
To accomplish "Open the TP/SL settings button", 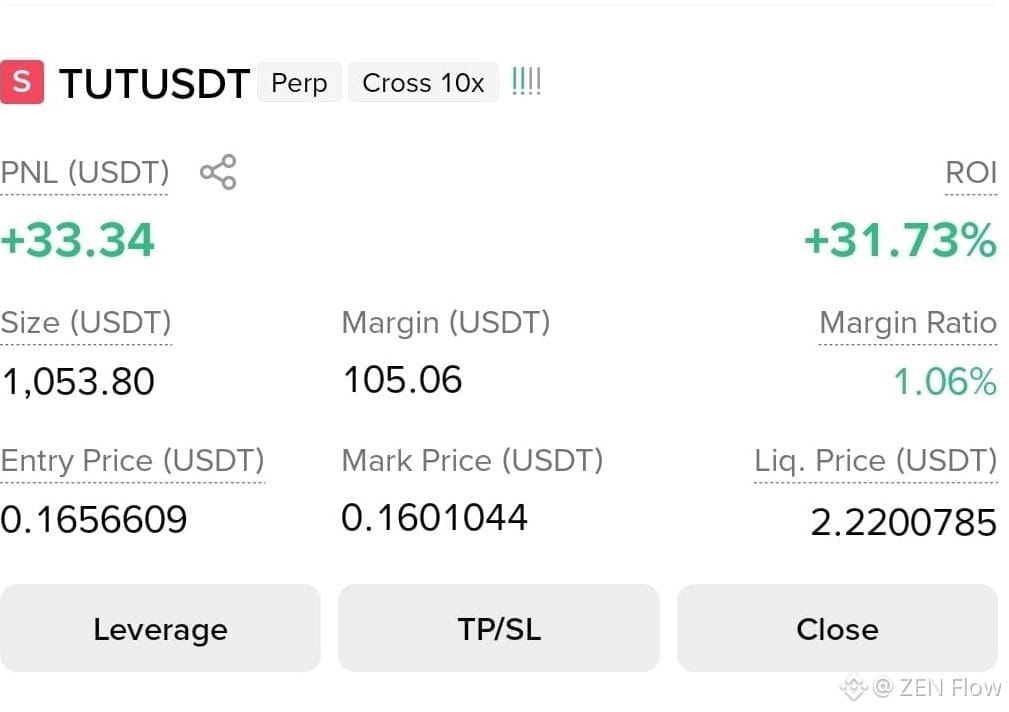I will (499, 628).
